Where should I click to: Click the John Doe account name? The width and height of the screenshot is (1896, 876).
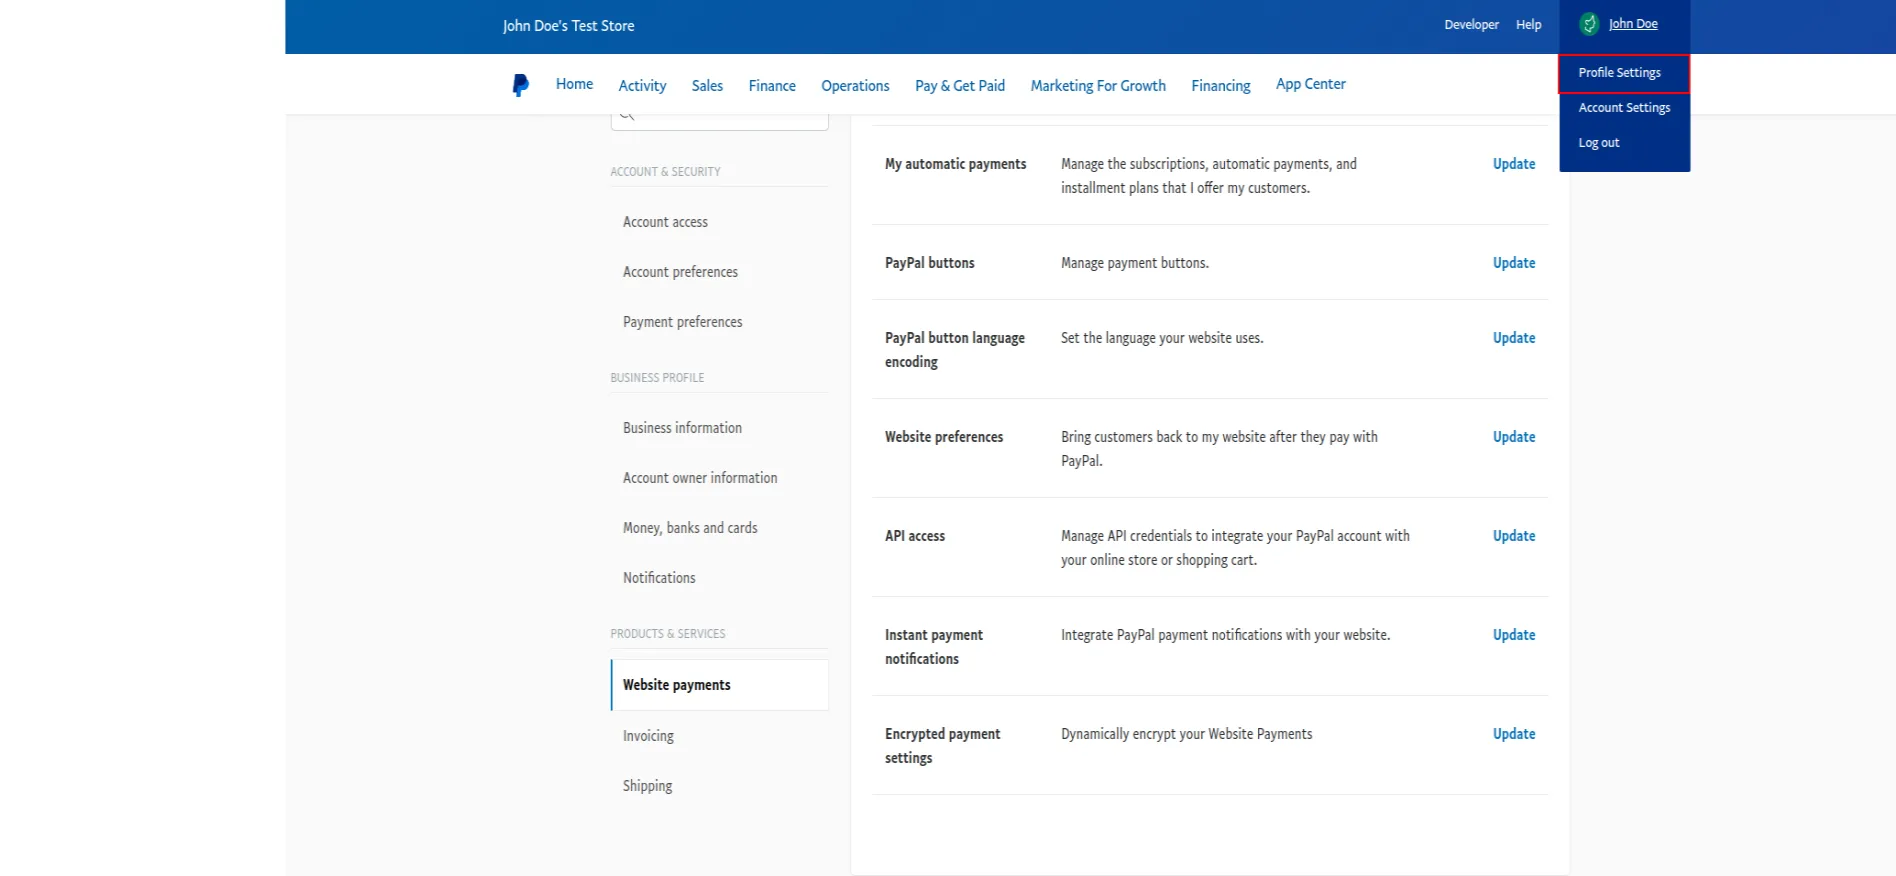point(1633,24)
